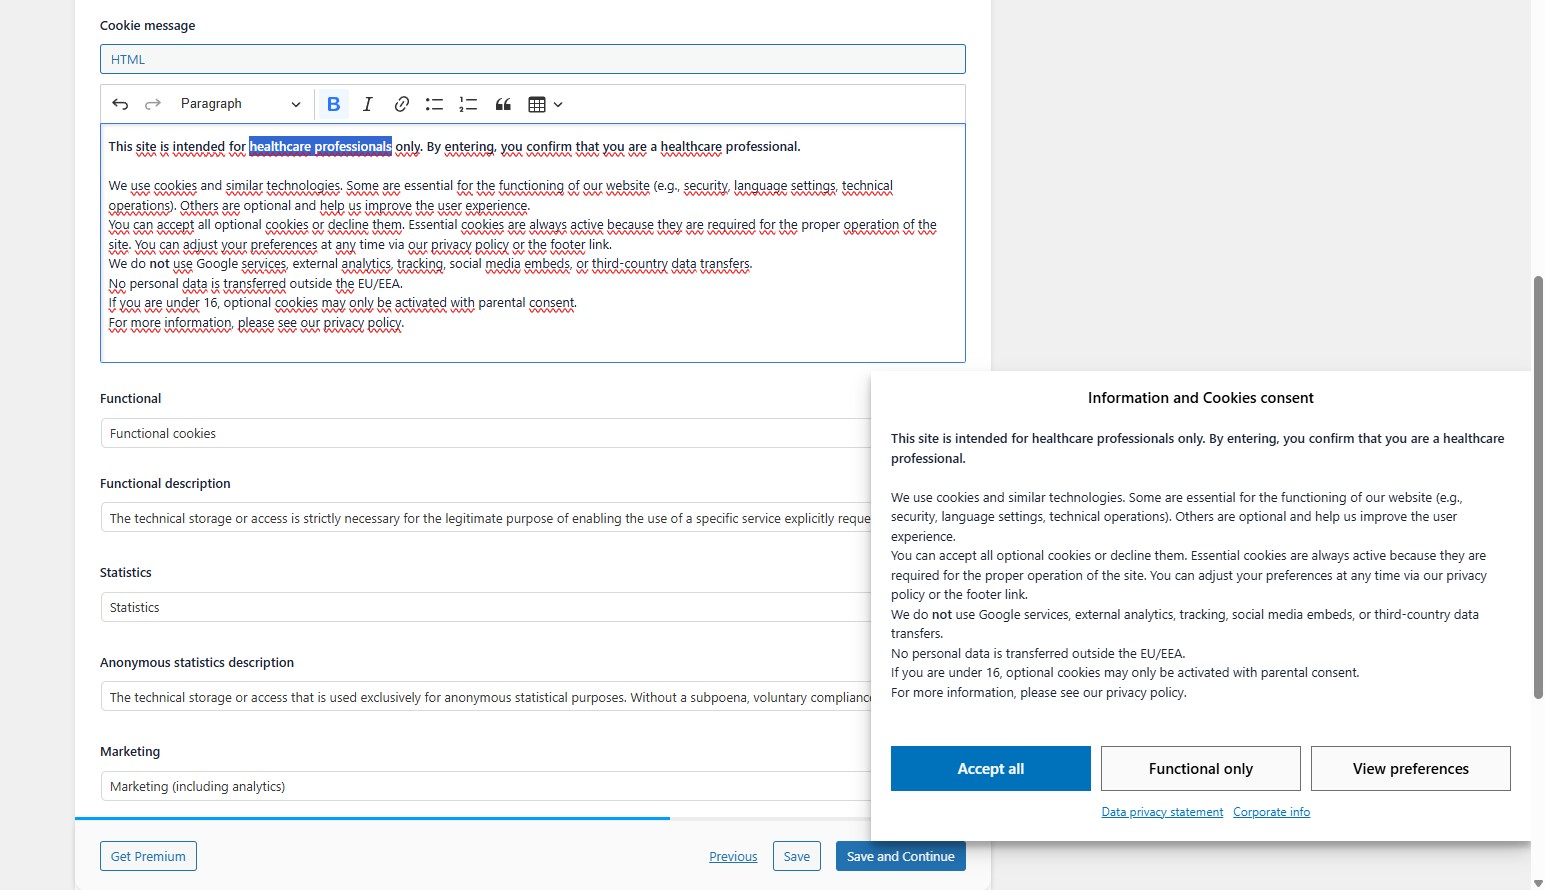Image resolution: width=1545 pixels, height=890 pixels.
Task: Click the highlighted 'healthcare professionals' text
Action: point(320,147)
